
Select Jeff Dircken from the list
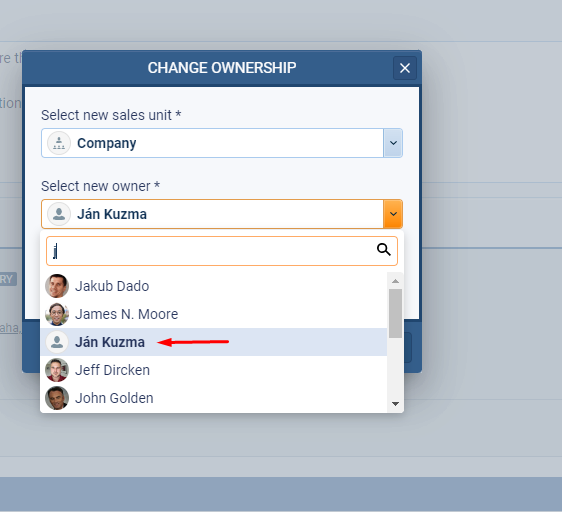click(x=214, y=370)
